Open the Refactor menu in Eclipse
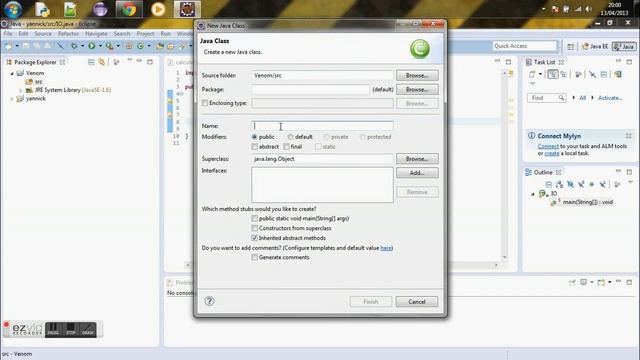The height and width of the screenshot is (360, 640). pos(68,34)
